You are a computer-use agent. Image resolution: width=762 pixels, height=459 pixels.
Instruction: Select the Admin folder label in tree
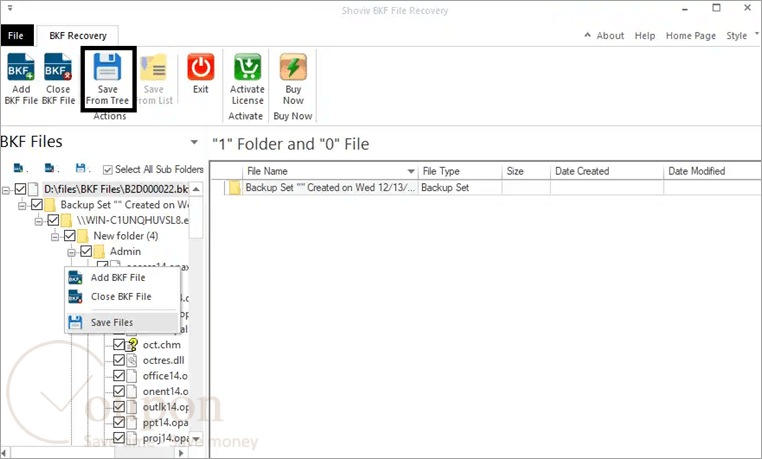[125, 252]
